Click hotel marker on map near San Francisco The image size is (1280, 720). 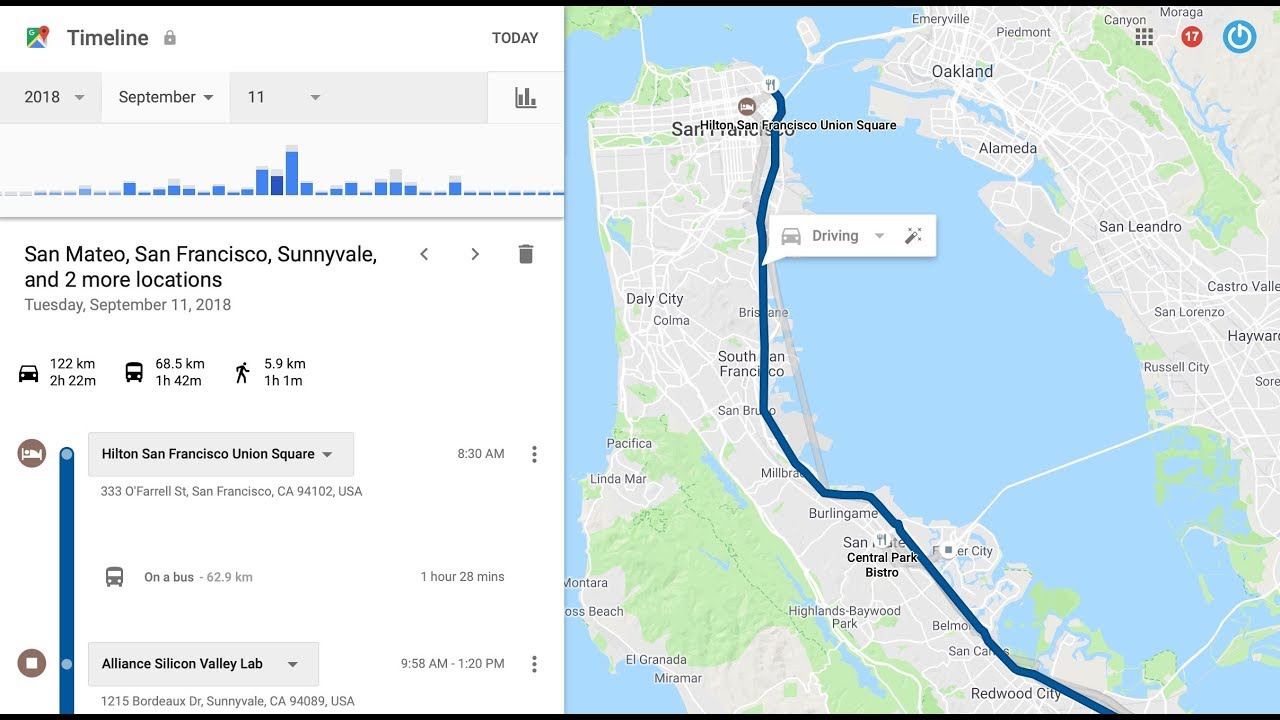[x=745, y=106]
